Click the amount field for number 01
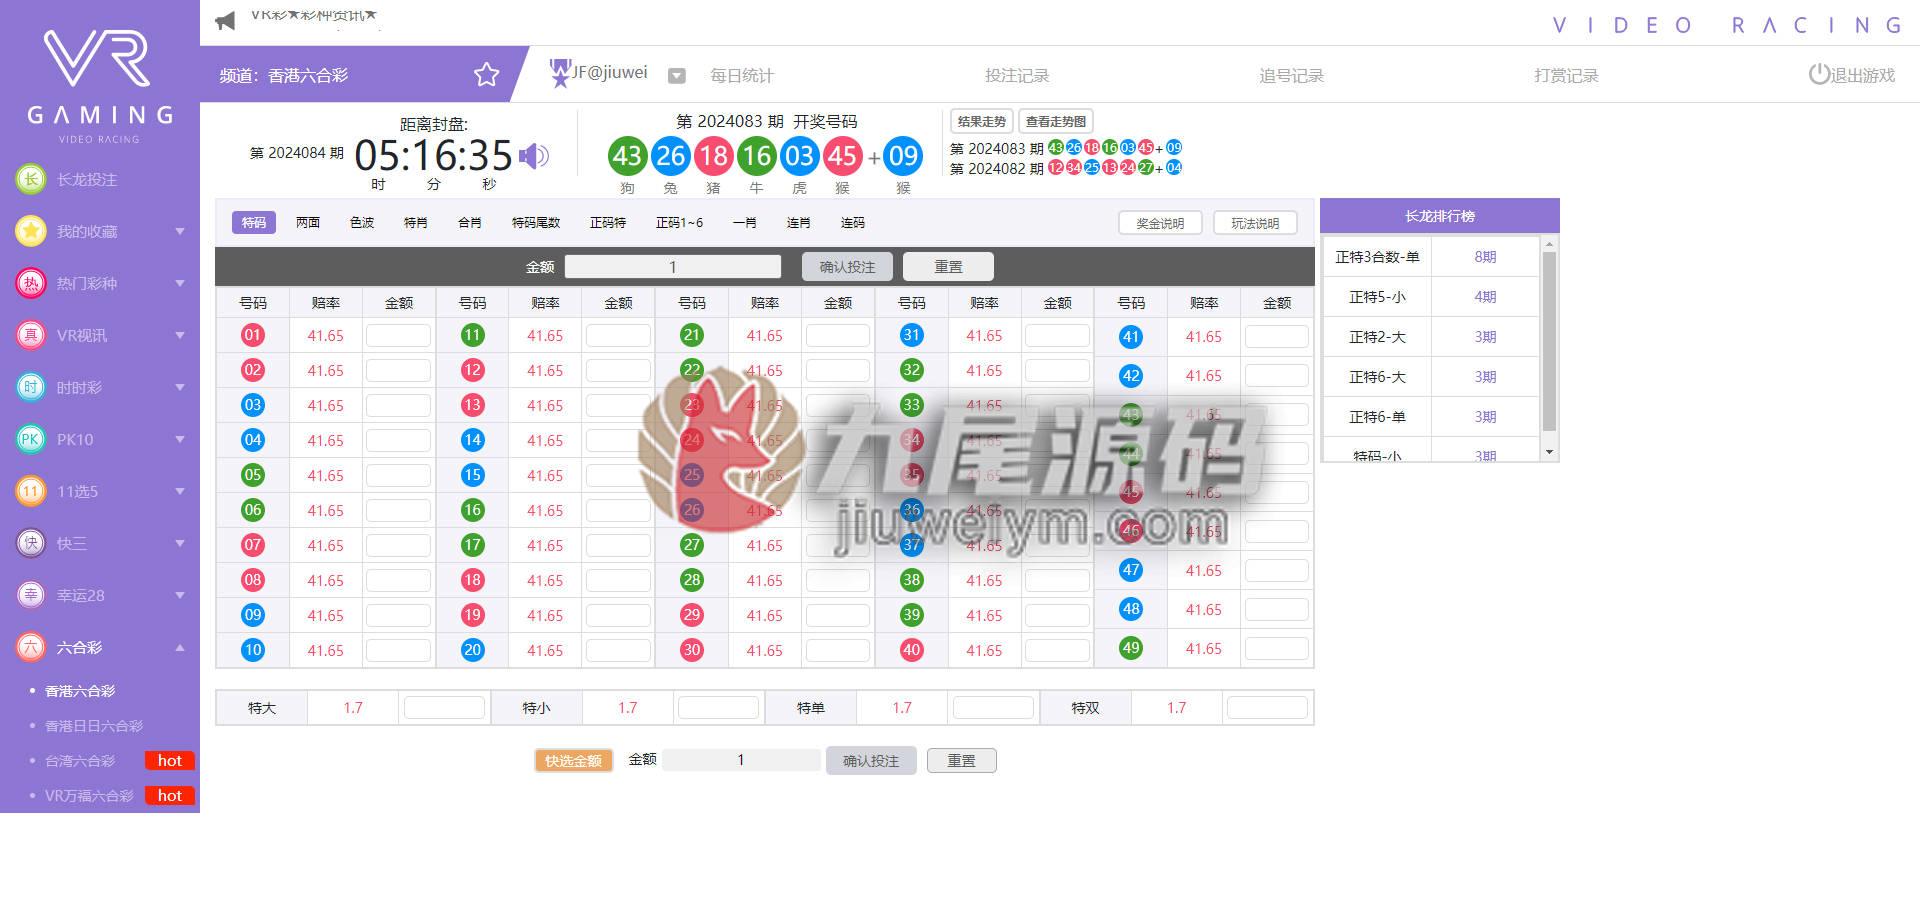 398,336
